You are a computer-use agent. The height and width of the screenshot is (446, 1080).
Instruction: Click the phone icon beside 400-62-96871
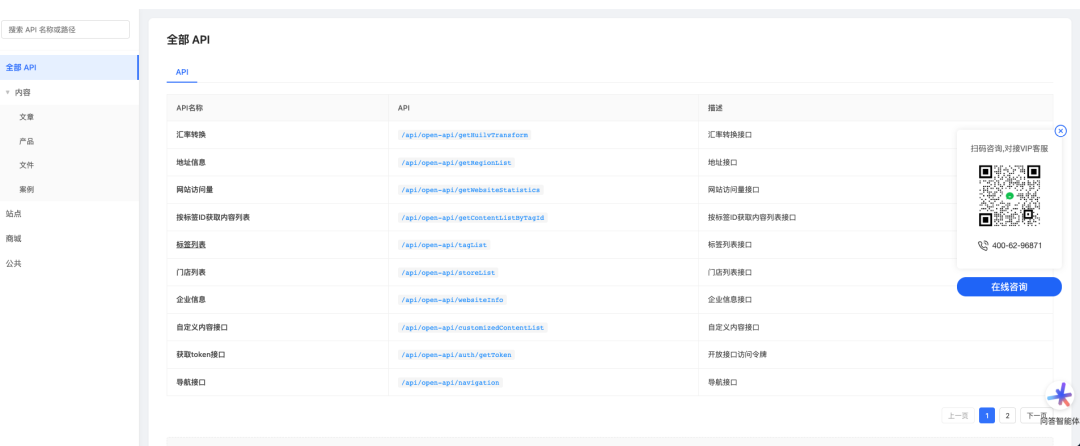pyautogui.click(x=983, y=245)
